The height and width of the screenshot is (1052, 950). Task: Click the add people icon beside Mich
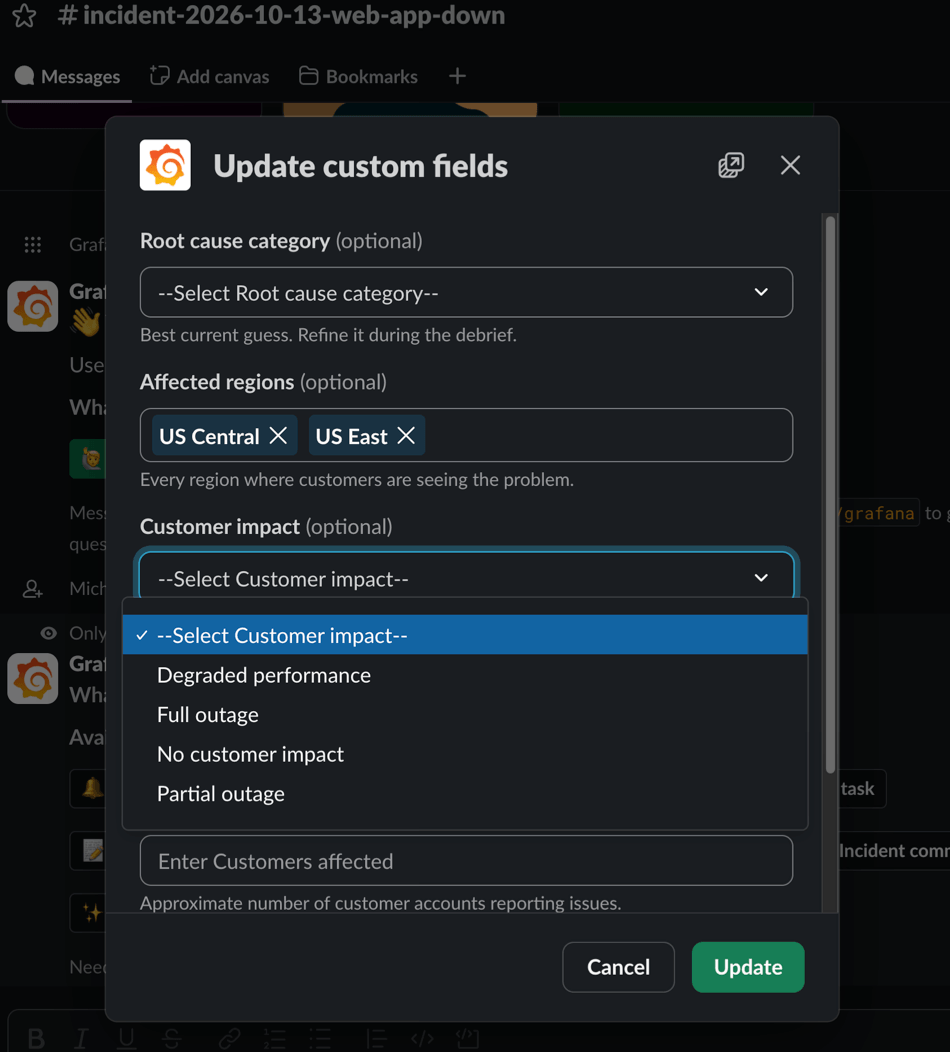32,589
